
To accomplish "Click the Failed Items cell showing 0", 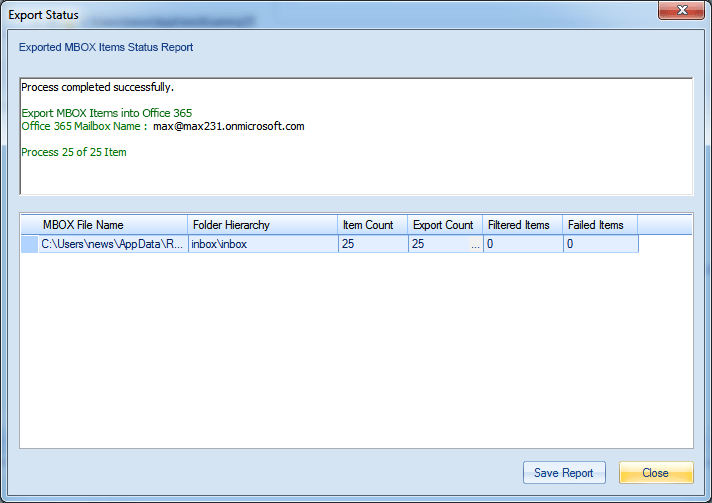I will pos(601,244).
